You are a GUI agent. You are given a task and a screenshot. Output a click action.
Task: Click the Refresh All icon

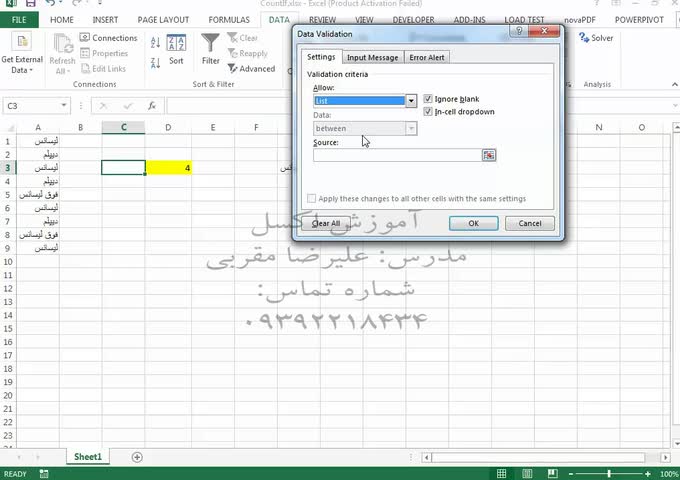[62, 44]
